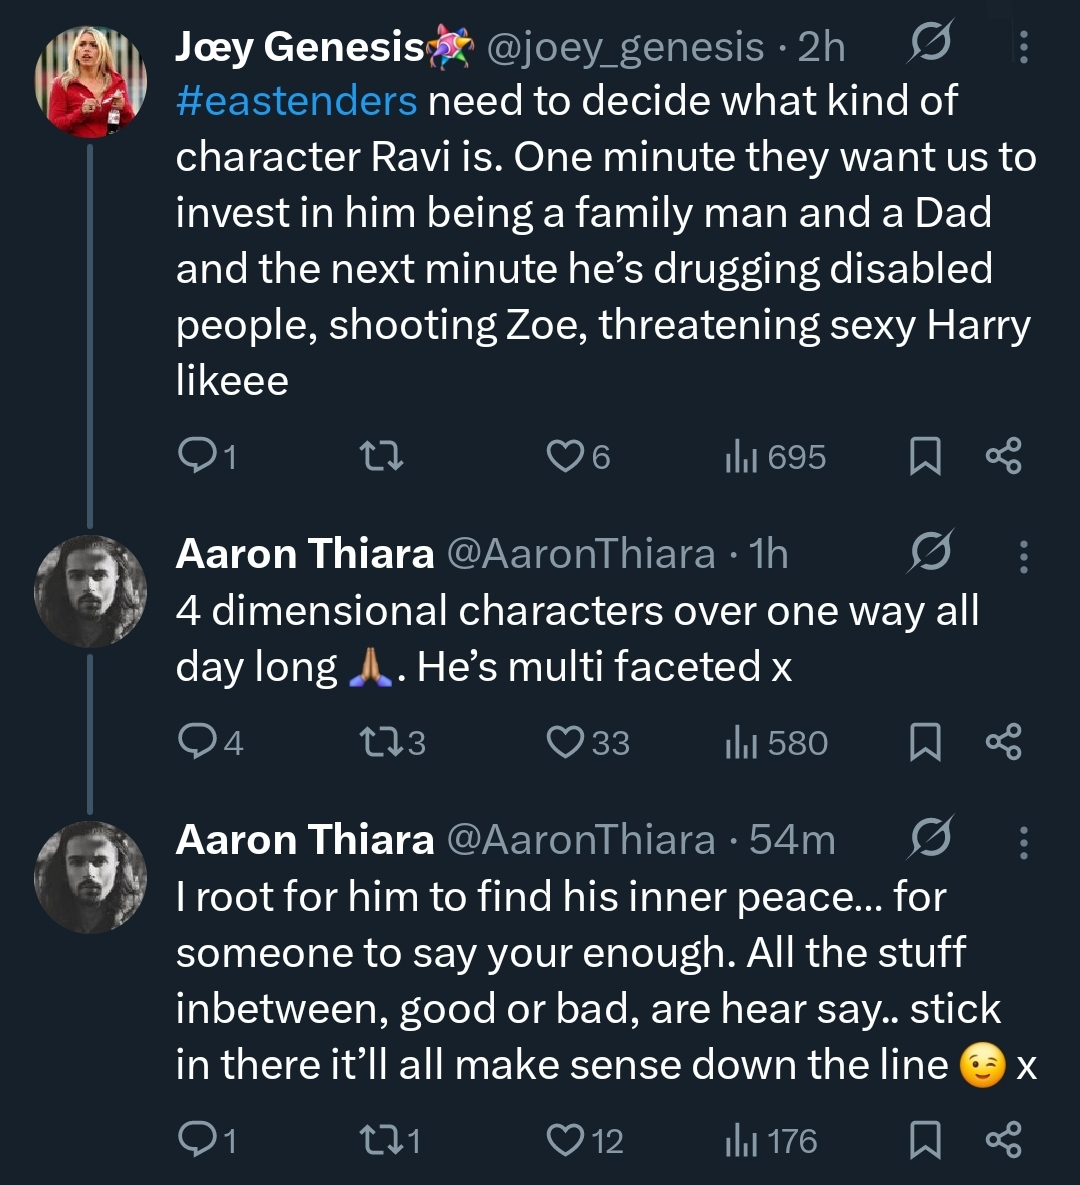
Task: Open more options on Aaron Thiara's 1h tweet
Action: (x=1023, y=555)
